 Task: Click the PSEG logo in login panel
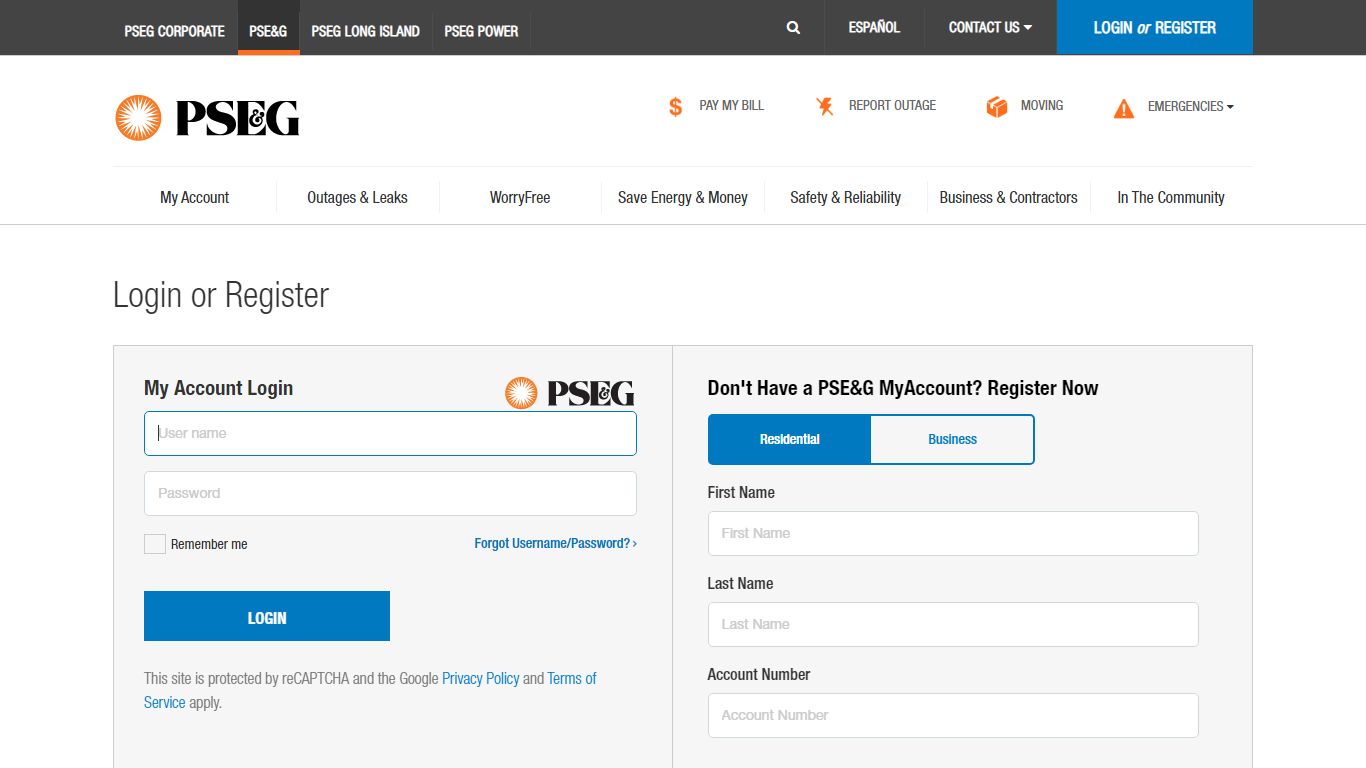coord(570,393)
